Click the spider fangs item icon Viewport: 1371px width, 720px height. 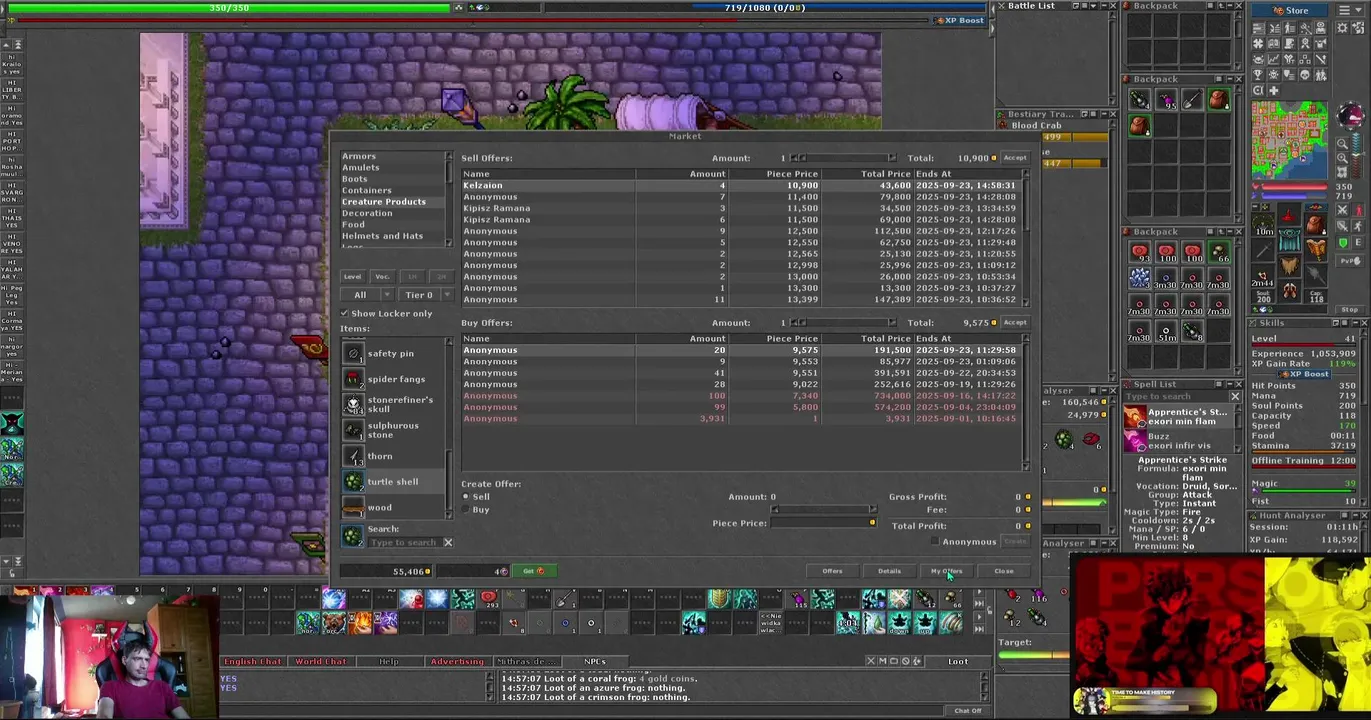(353, 379)
